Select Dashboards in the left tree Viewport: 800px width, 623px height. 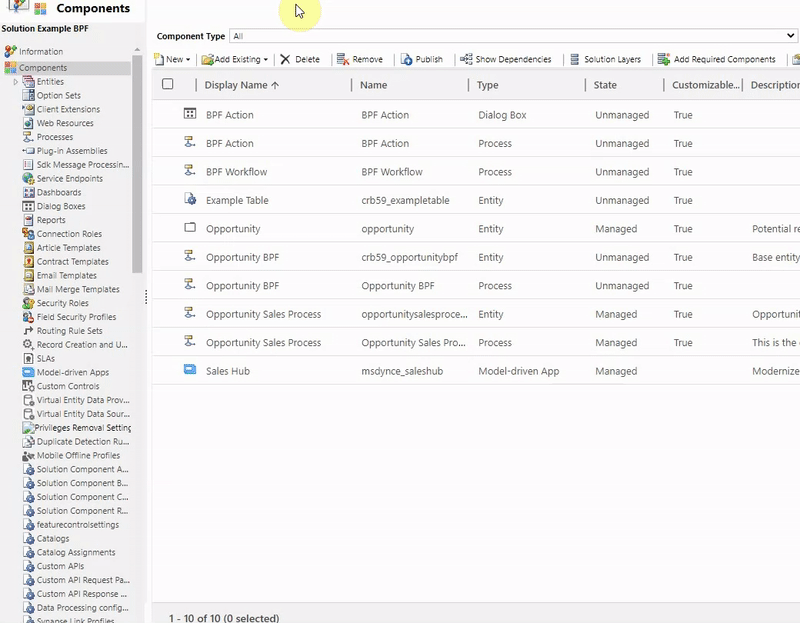59,192
